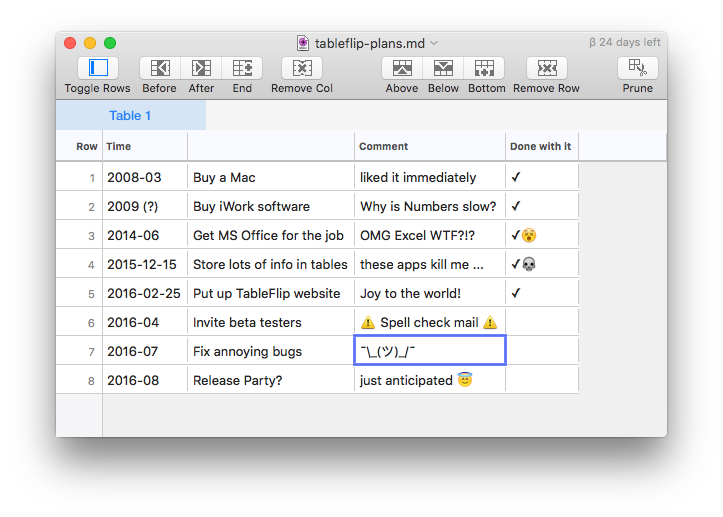Select row number 8
This screenshot has width=723, height=517.
click(x=79, y=381)
